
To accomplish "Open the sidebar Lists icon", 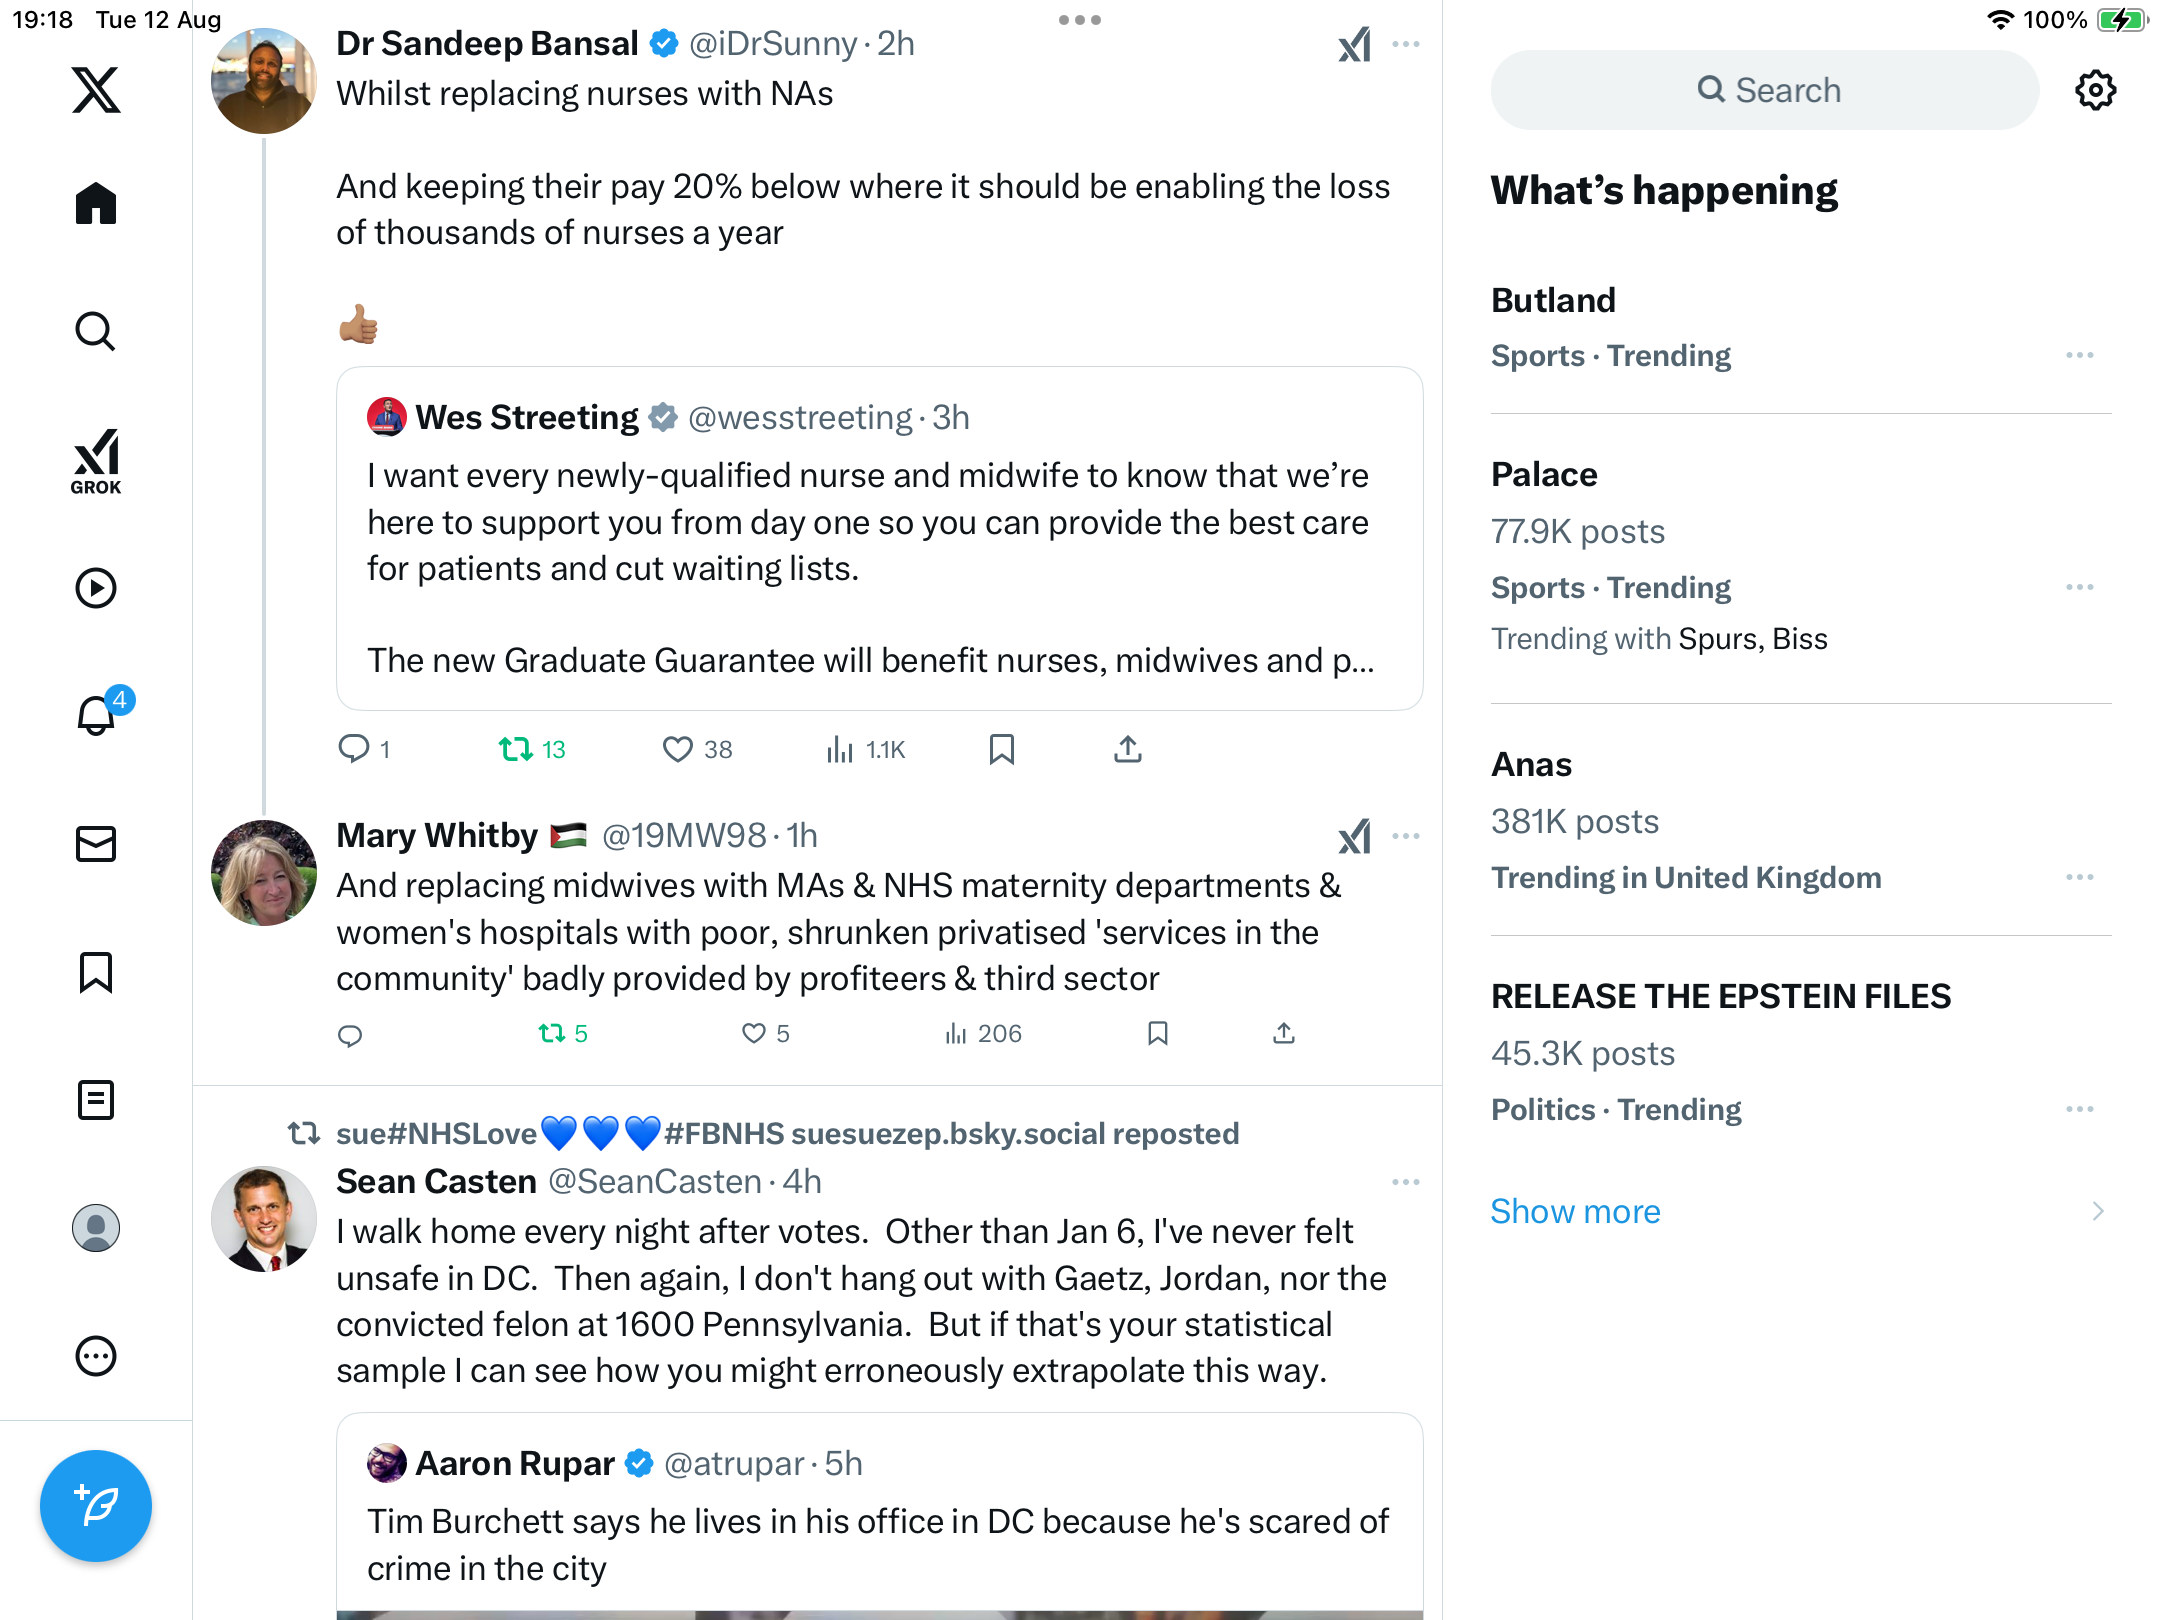I will pos(96,1100).
